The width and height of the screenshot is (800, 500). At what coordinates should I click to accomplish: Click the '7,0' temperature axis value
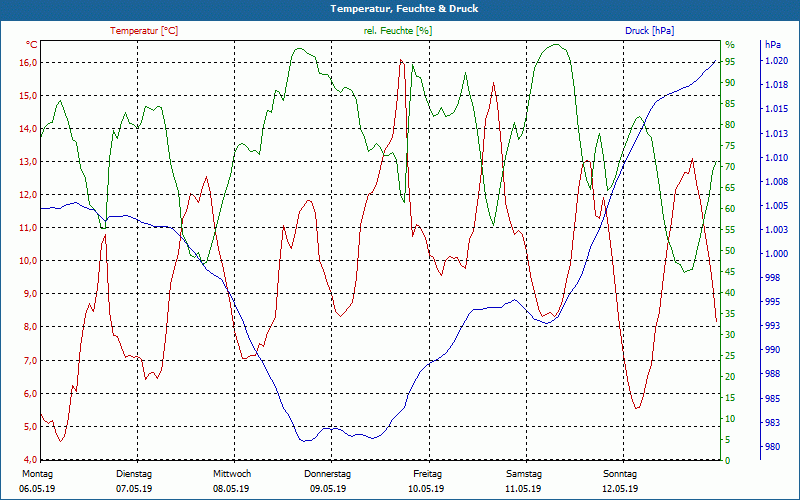pos(30,361)
